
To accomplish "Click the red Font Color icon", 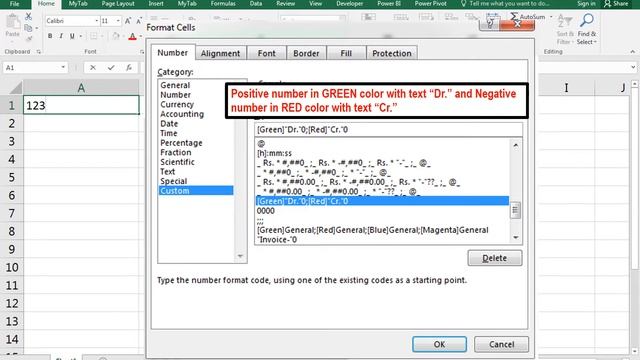I will point(132,36).
